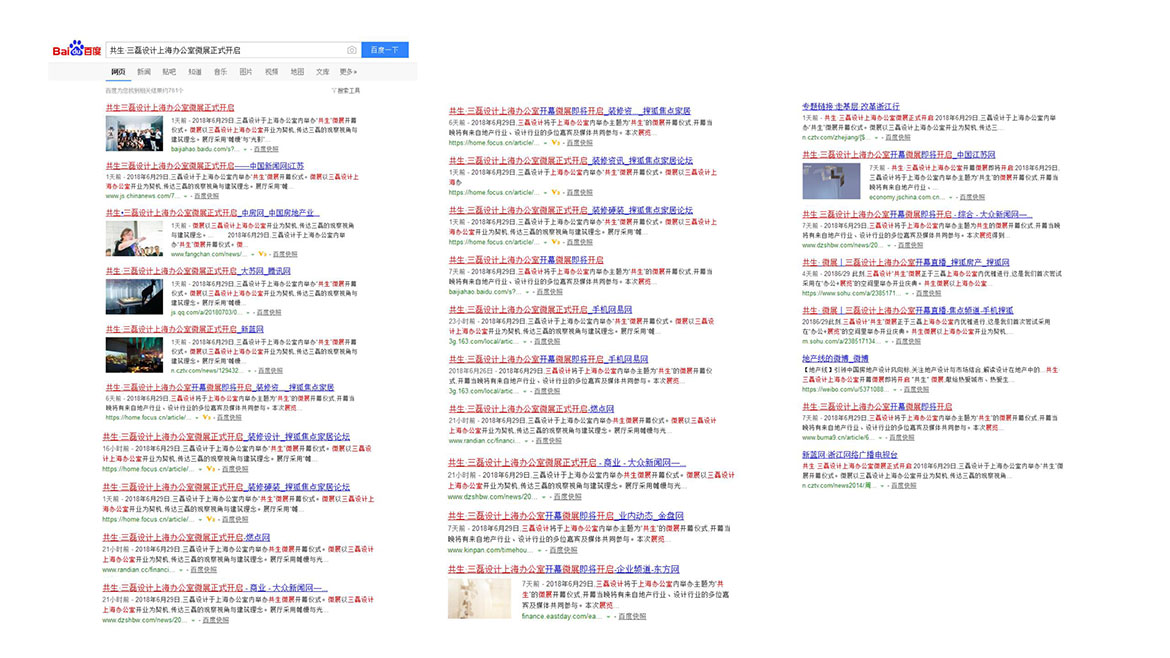Expand the 更多» category menu
The height and width of the screenshot is (658, 1170).
click(x=348, y=72)
